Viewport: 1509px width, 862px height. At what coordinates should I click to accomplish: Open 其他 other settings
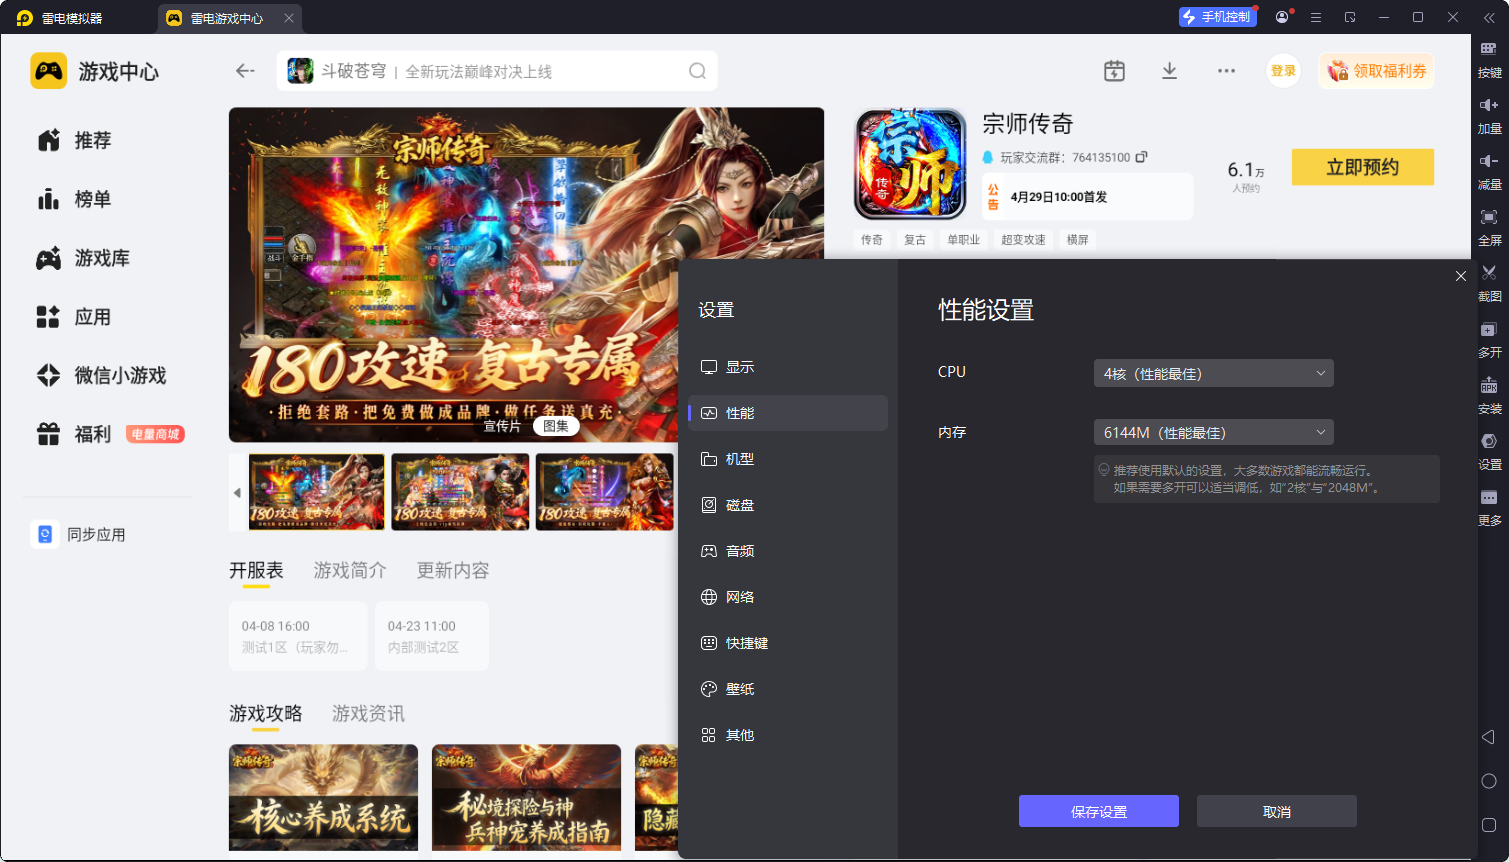(788, 735)
